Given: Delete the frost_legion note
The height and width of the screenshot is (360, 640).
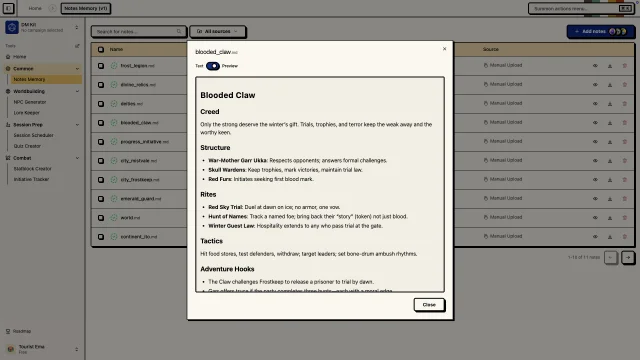Looking at the screenshot, I should 624,66.
